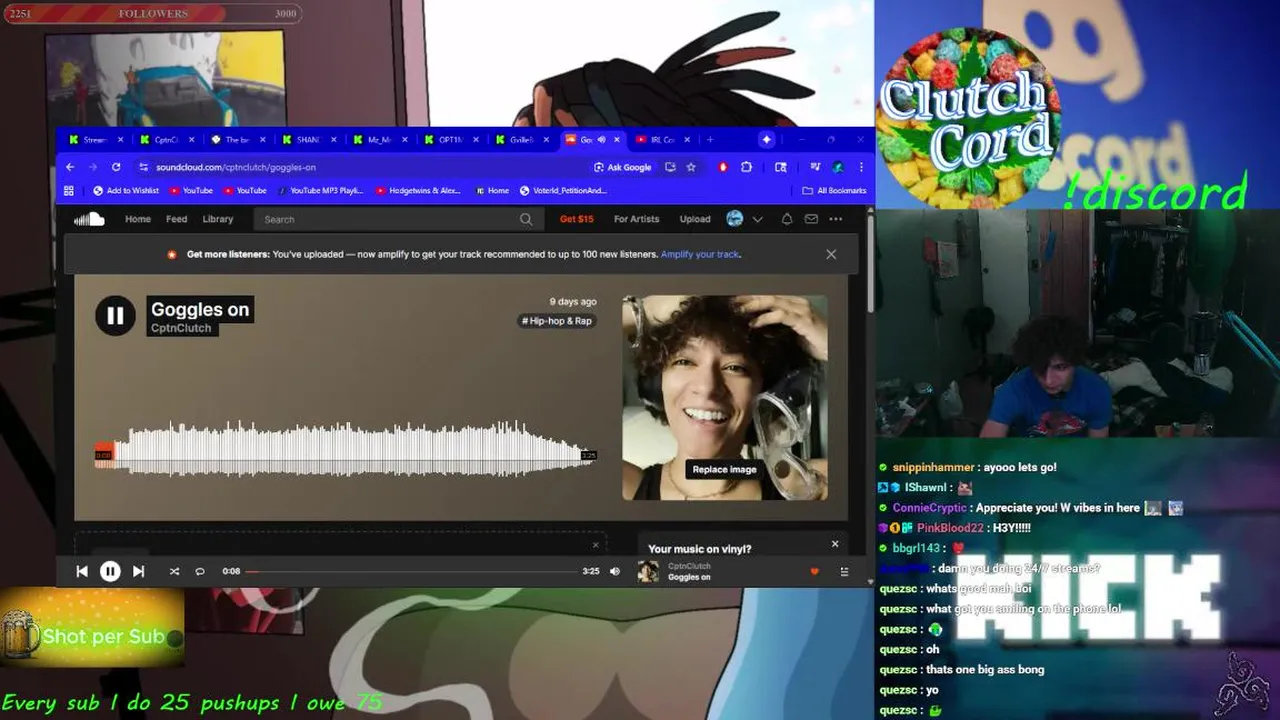Open messages envelope icon
Viewport: 1280px width, 720px height.
[x=811, y=219]
